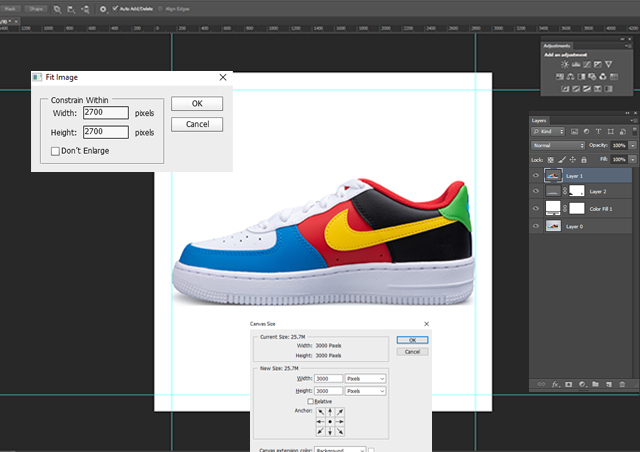The width and height of the screenshot is (640, 452).
Task: Add a Photo Filter adjustment
Action: [x=592, y=77]
